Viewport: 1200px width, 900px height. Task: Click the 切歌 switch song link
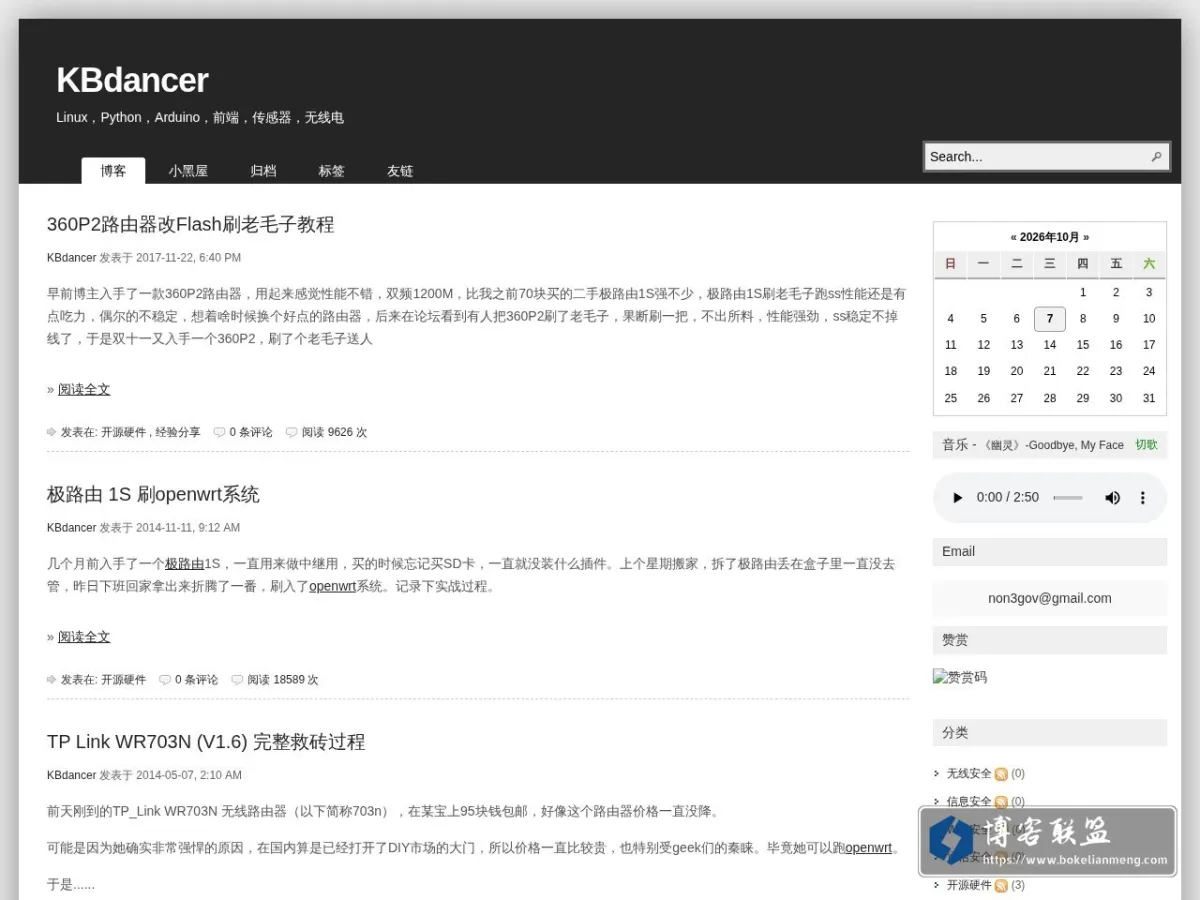pyautogui.click(x=1146, y=445)
